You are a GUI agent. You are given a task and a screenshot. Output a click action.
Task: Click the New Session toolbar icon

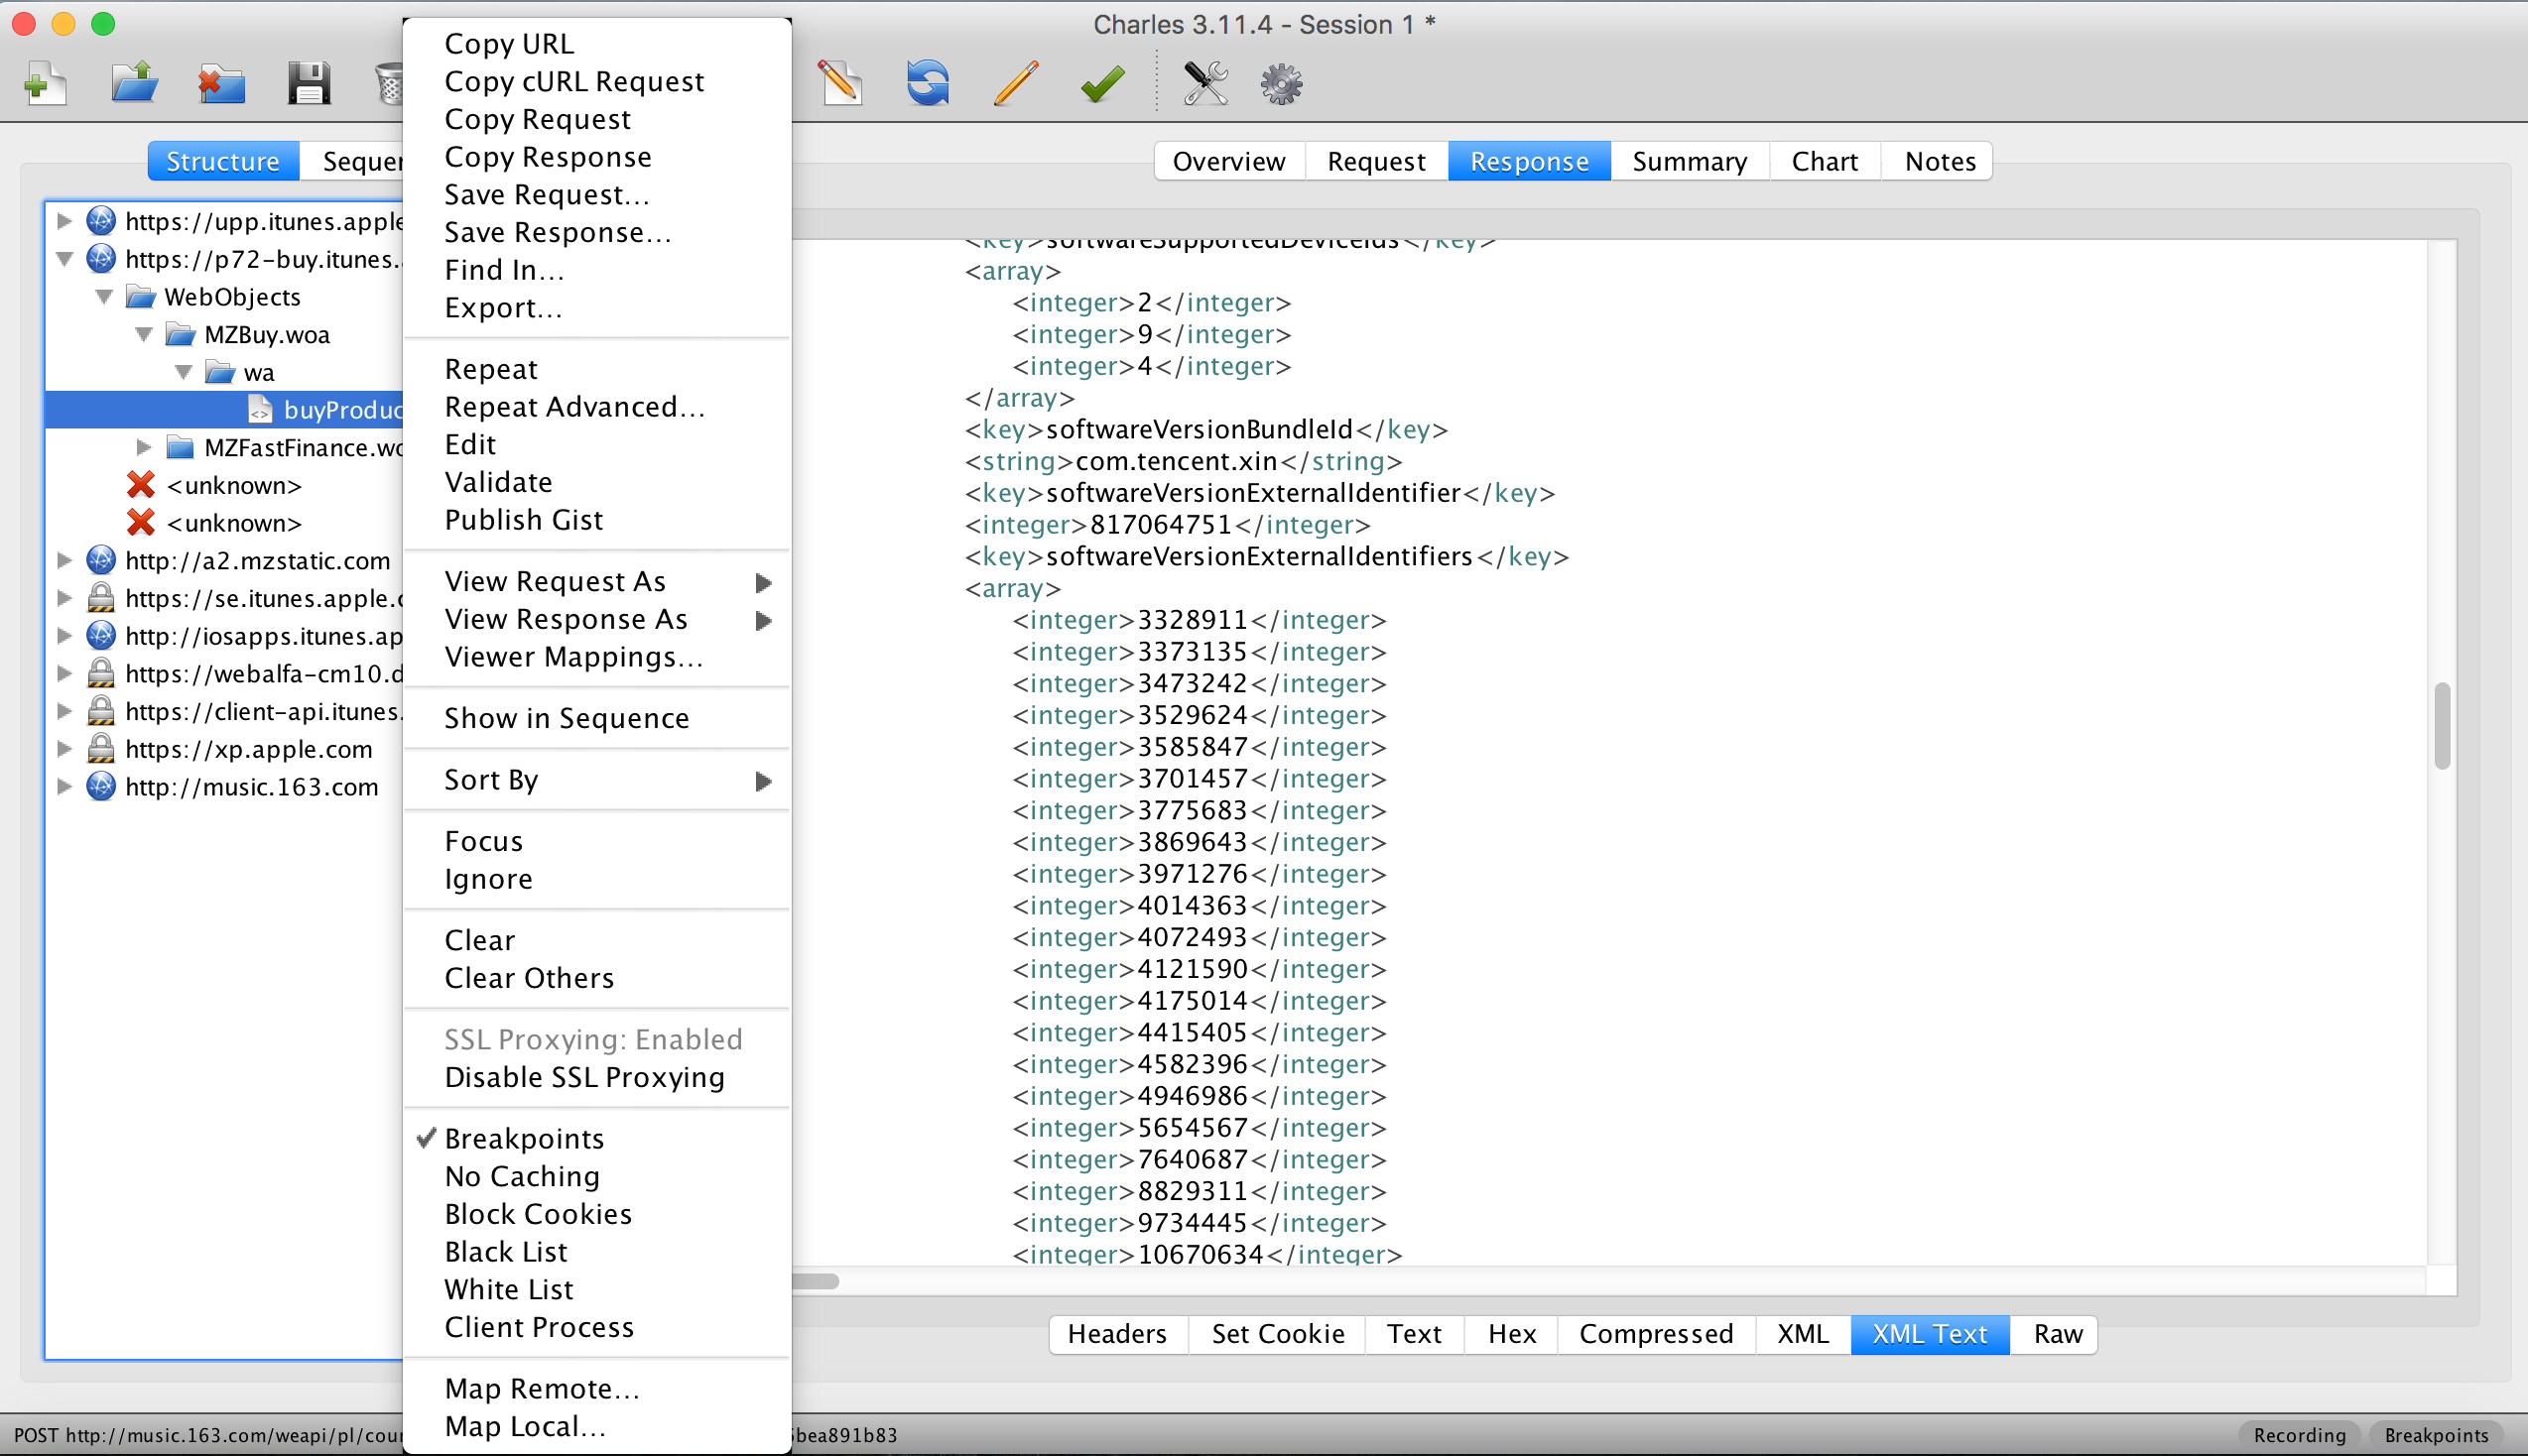[45, 83]
